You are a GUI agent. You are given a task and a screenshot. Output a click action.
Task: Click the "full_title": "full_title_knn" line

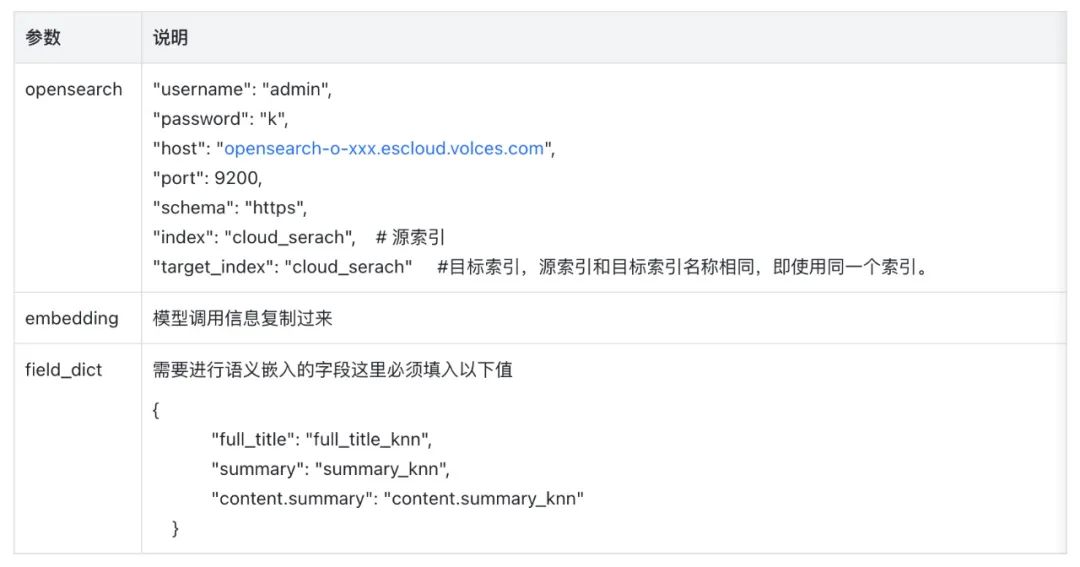click(321, 438)
